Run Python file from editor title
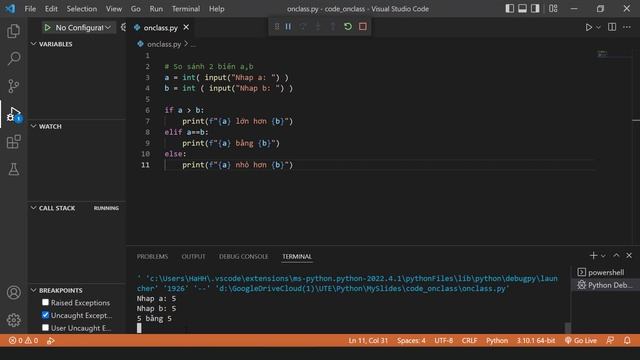The width and height of the screenshot is (640, 360). pyautogui.click(x=589, y=27)
